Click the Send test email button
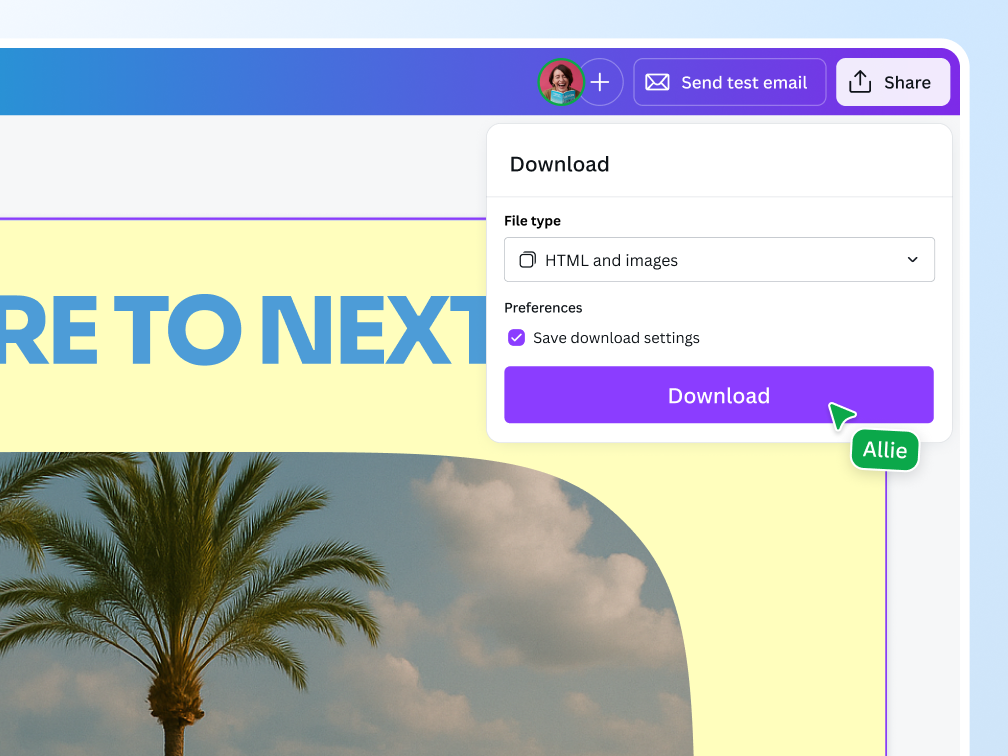The height and width of the screenshot is (756, 1008). click(x=729, y=82)
